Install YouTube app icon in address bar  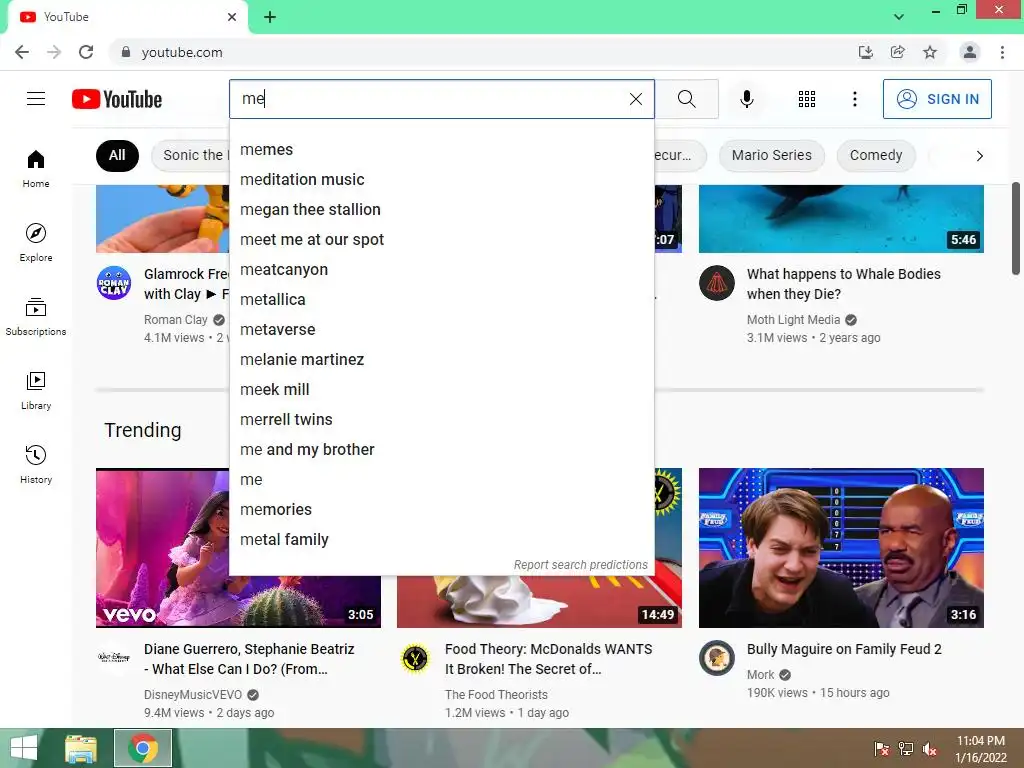coord(865,52)
